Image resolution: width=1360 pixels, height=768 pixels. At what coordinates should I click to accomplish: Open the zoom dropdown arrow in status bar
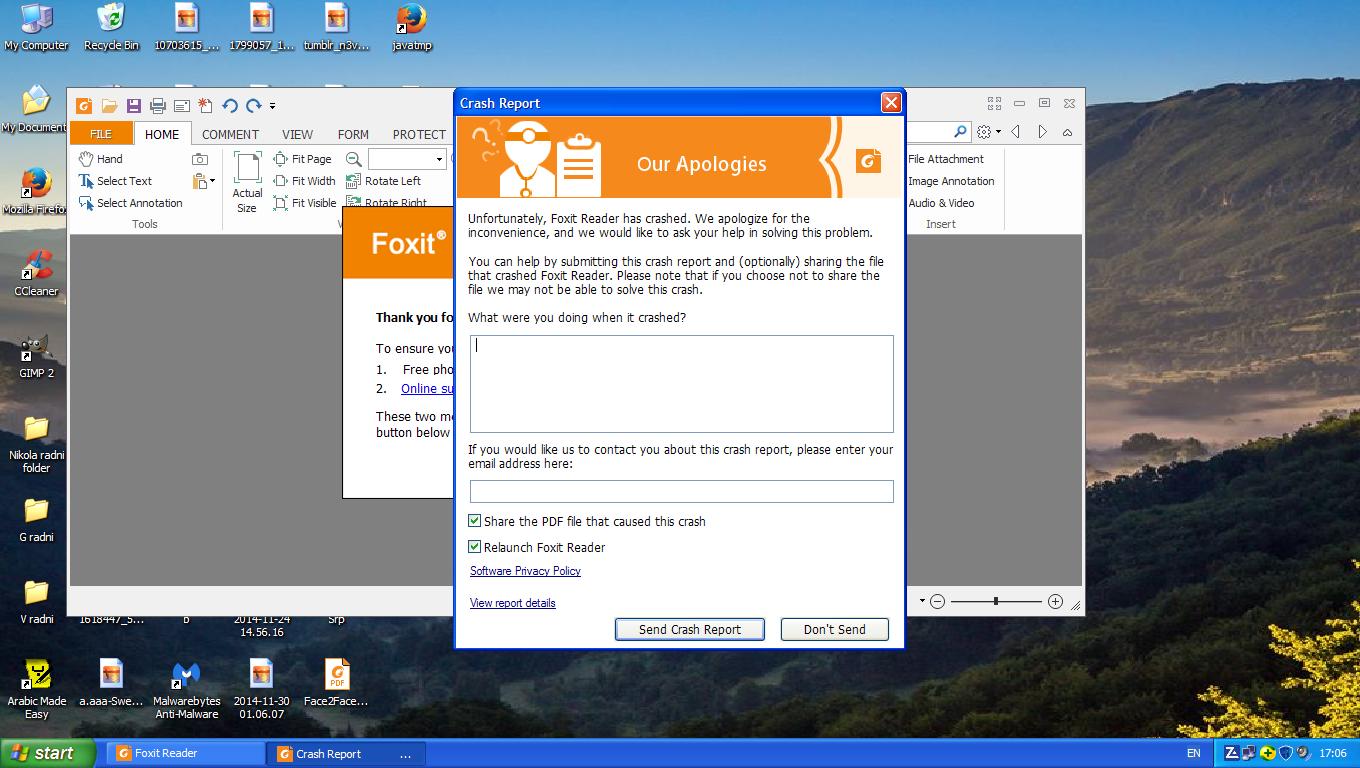click(922, 601)
